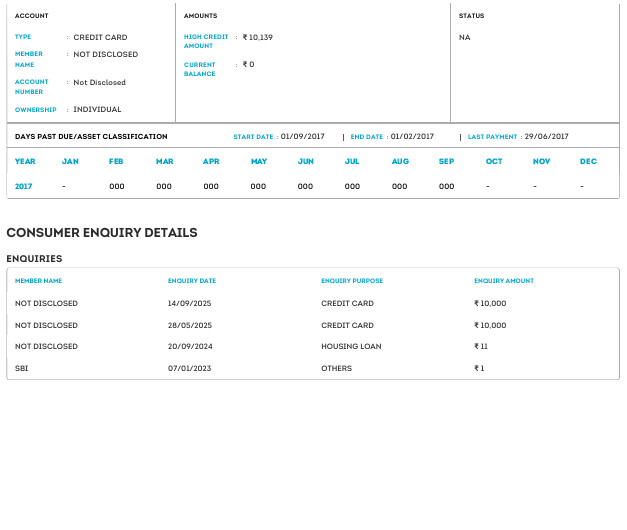Select the DEC month column header
This screenshot has height=530, width=627.
pyautogui.click(x=588, y=162)
